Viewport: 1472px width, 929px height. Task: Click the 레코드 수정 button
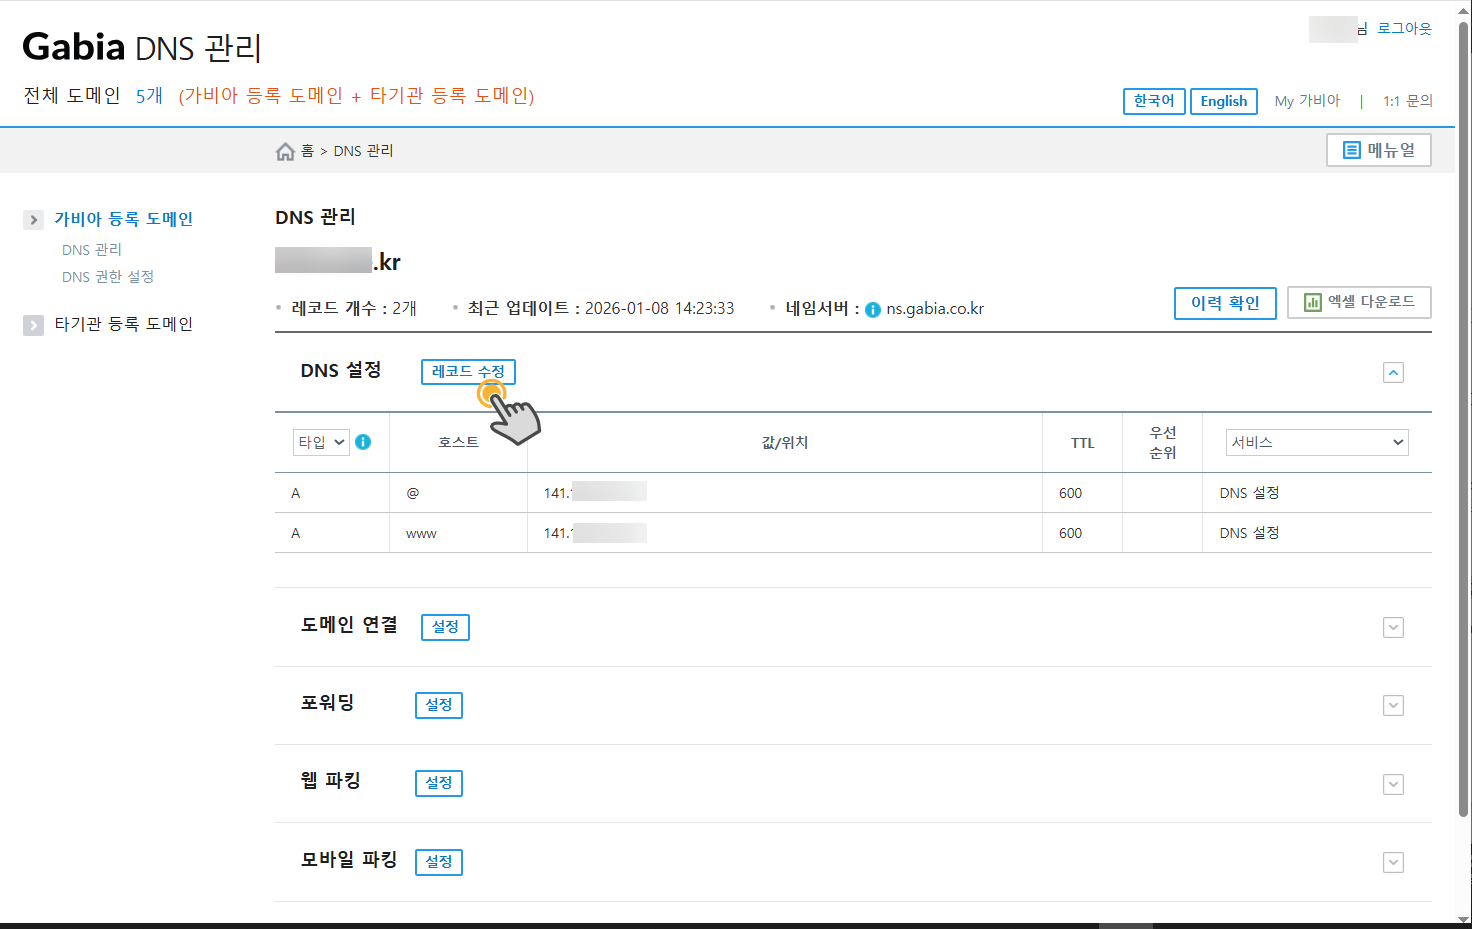pos(468,372)
